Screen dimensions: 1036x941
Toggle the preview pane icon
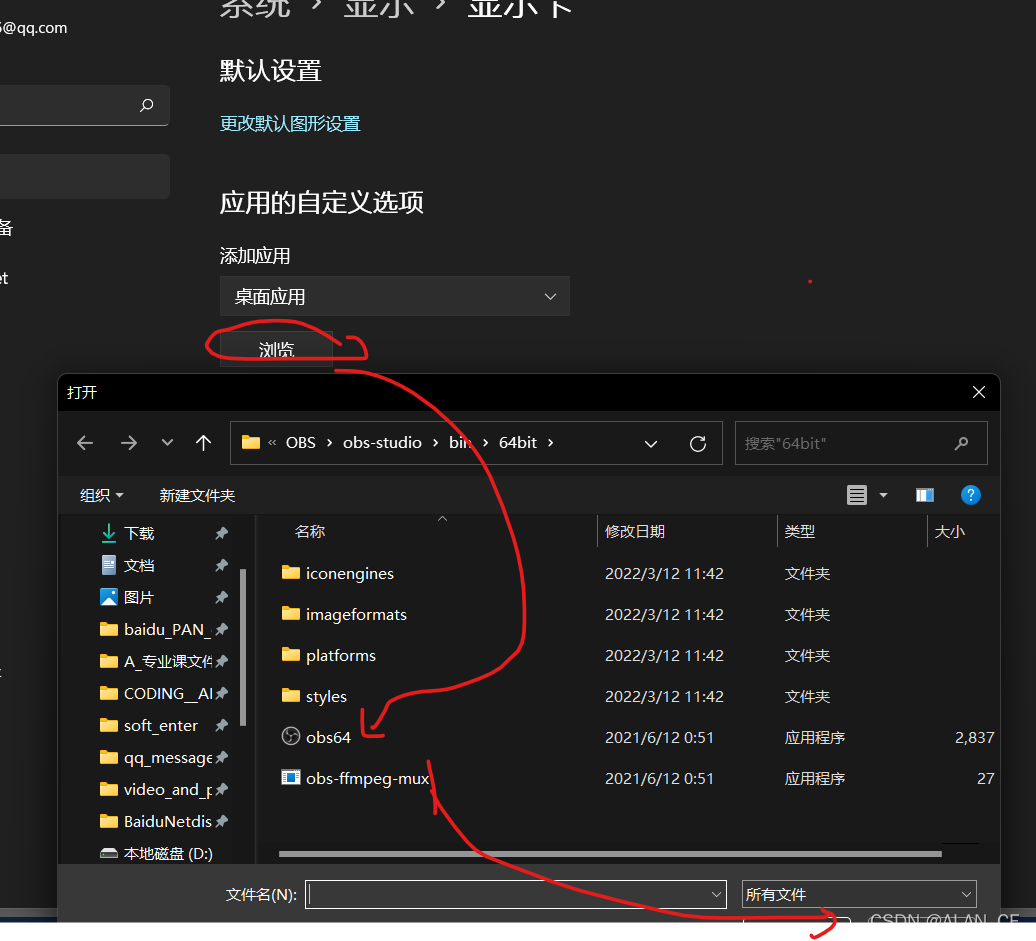924,494
